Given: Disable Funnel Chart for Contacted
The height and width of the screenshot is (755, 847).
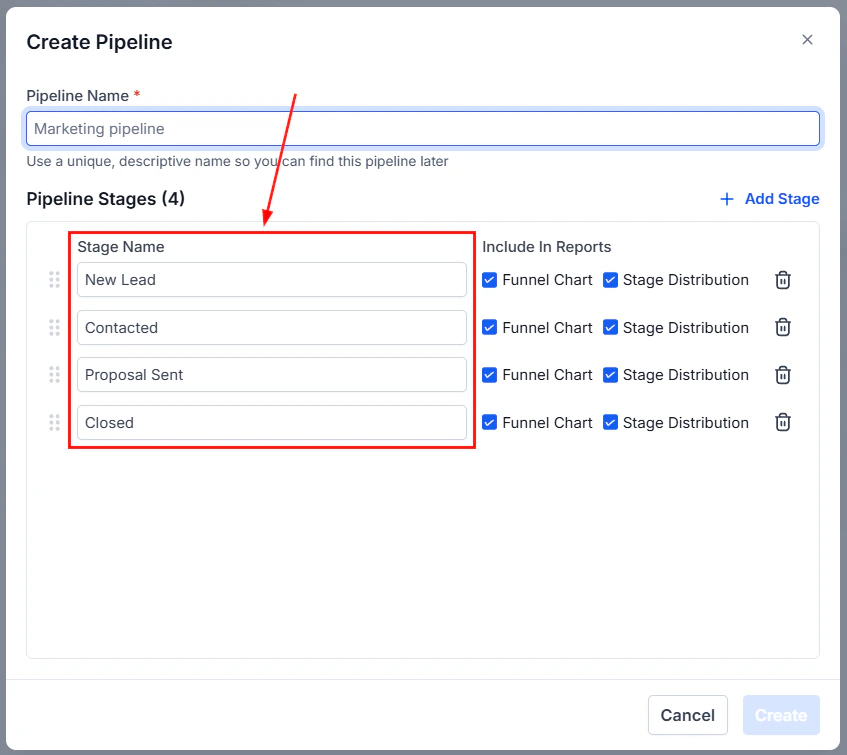Looking at the screenshot, I should point(489,327).
